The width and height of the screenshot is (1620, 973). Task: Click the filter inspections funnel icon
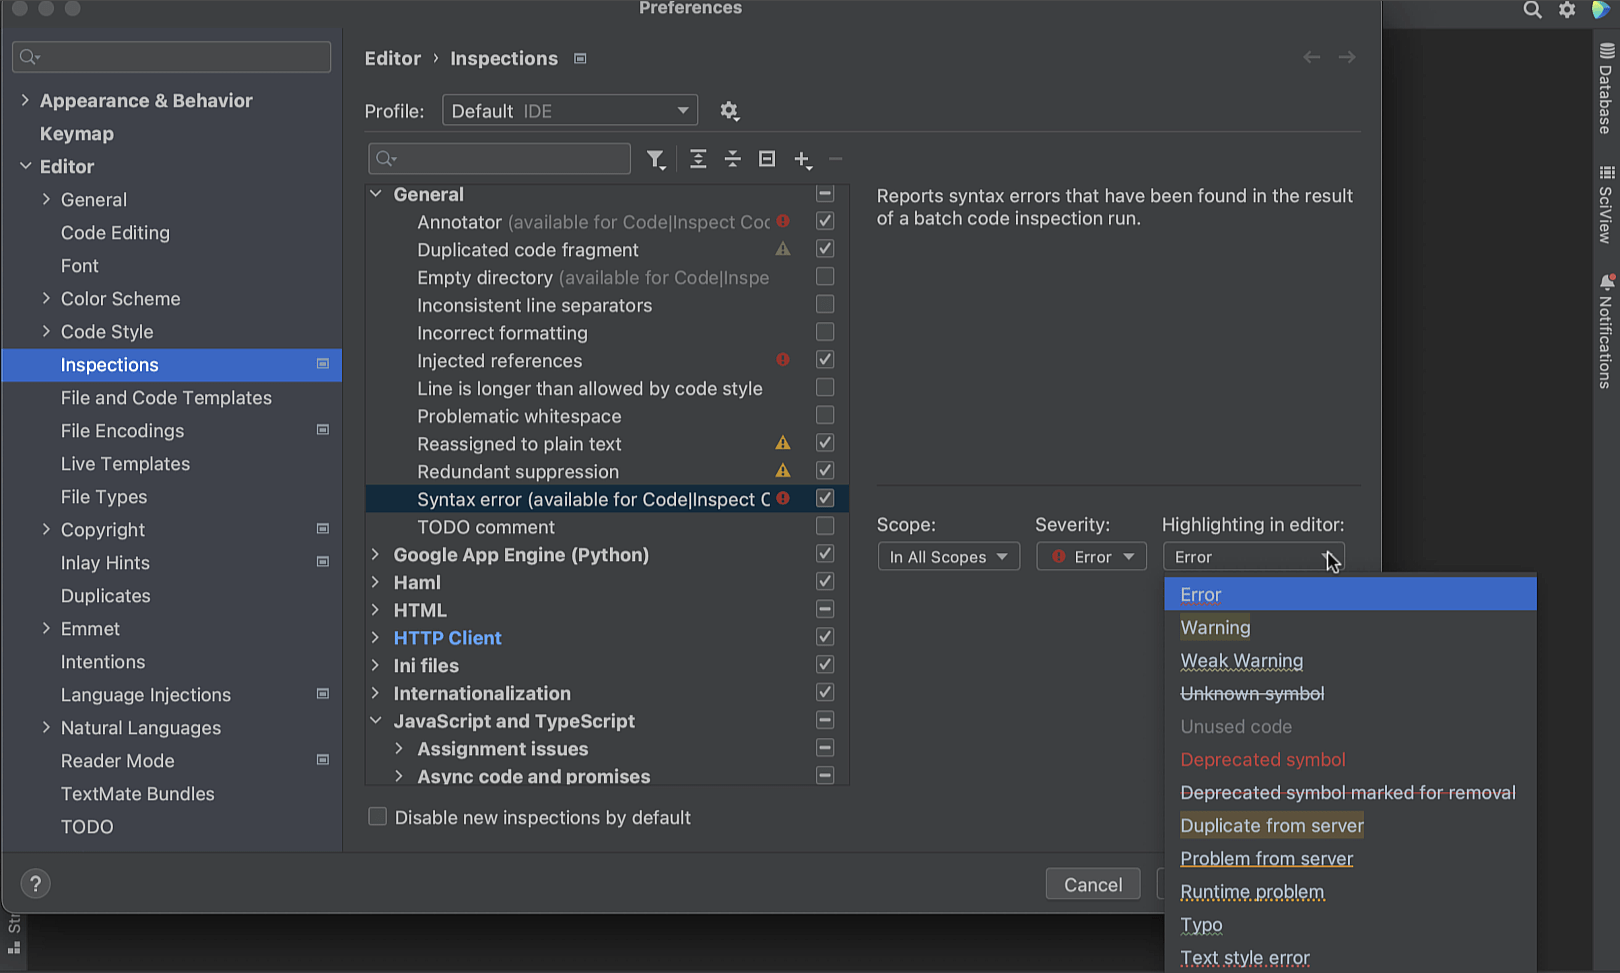(655, 159)
